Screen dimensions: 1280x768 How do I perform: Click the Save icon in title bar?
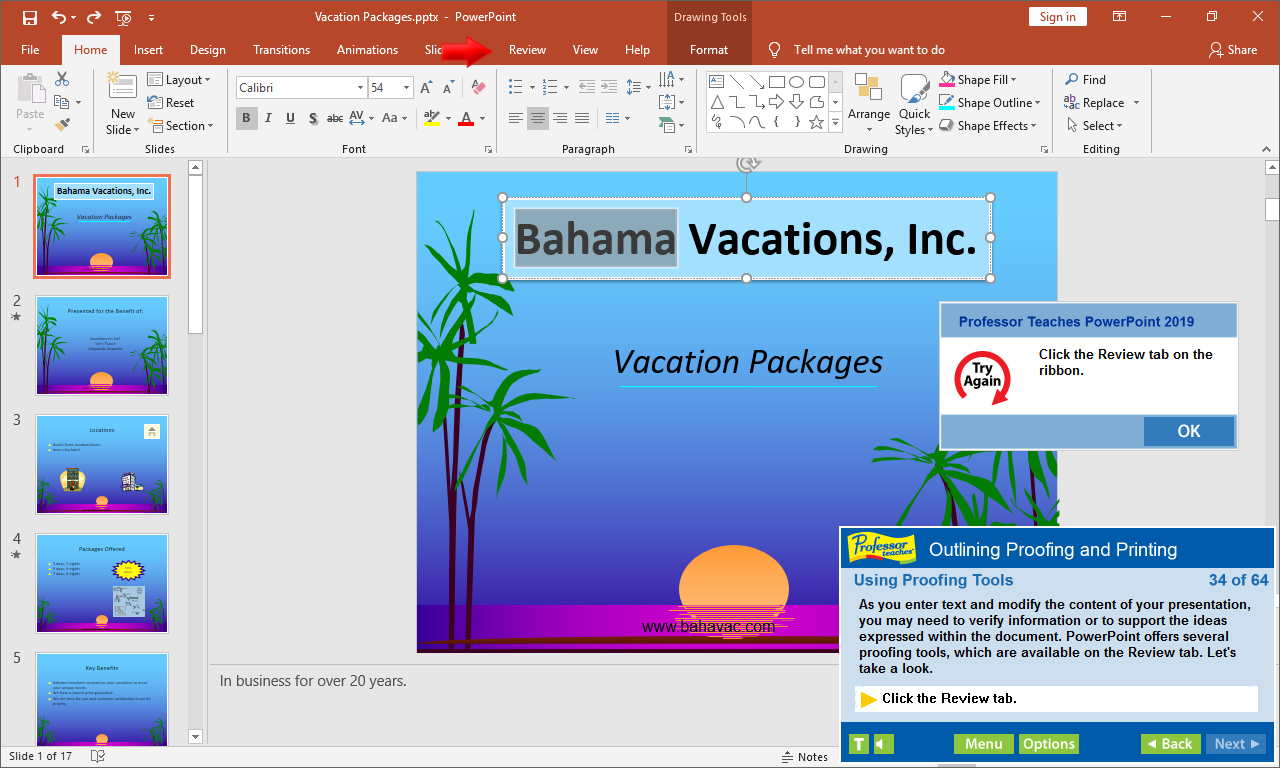pos(29,17)
